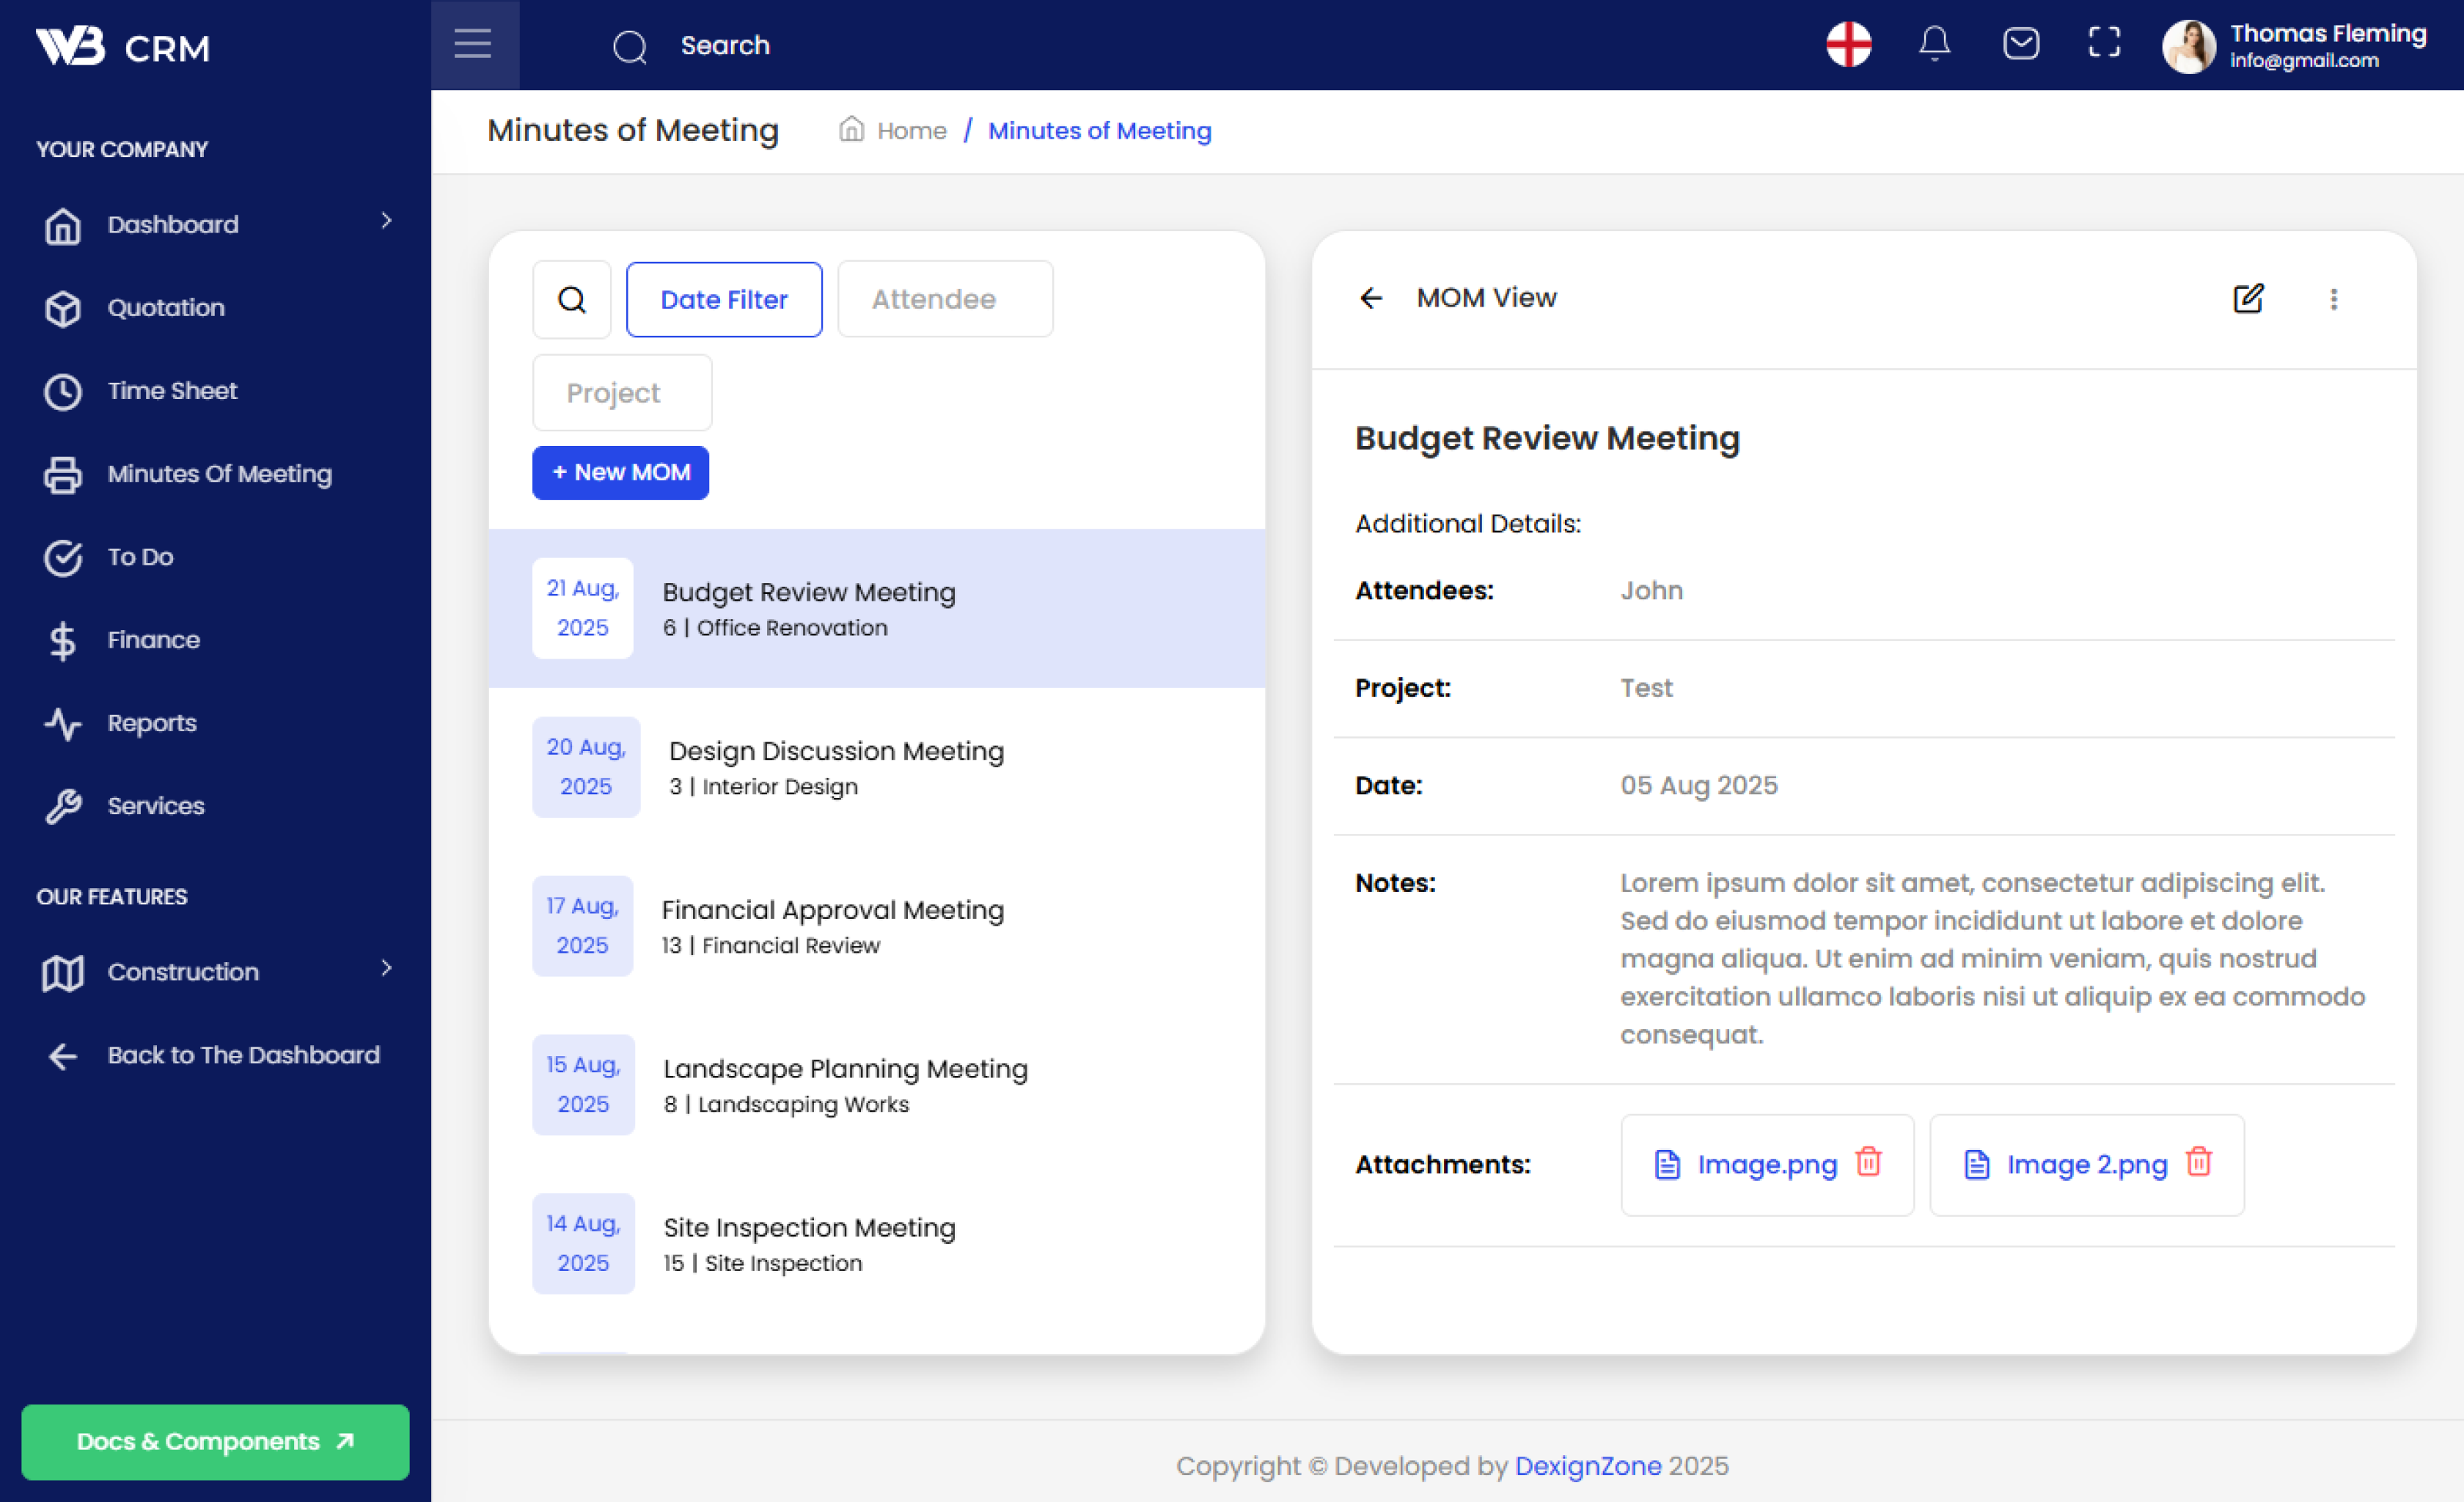The height and width of the screenshot is (1502, 2464).
Task: Click the Attendee filter field
Action: (944, 299)
